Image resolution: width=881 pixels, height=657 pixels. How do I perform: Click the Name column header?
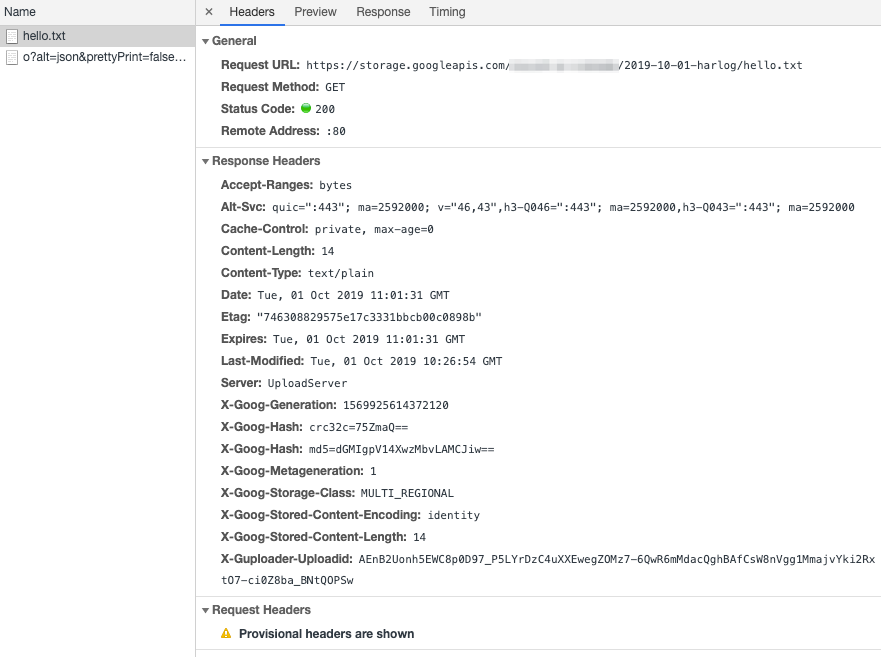pyautogui.click(x=20, y=12)
